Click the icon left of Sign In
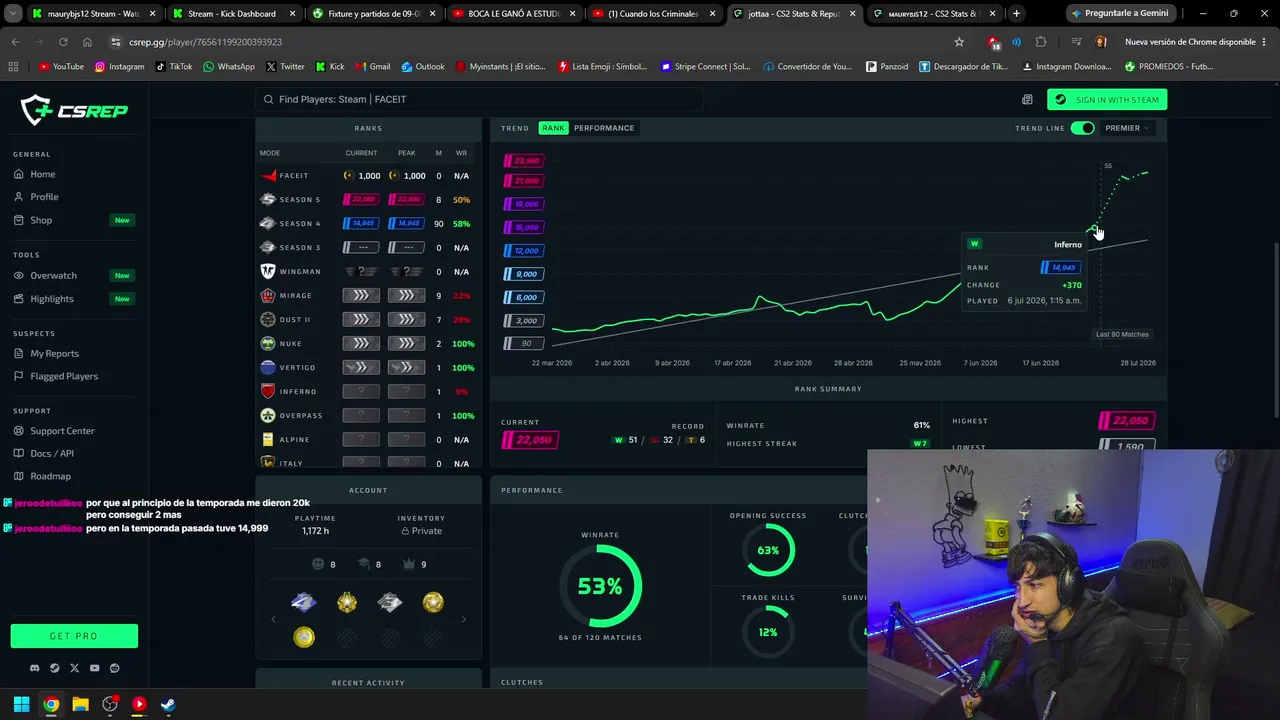Screen dimensions: 1280x720 tap(1027, 100)
